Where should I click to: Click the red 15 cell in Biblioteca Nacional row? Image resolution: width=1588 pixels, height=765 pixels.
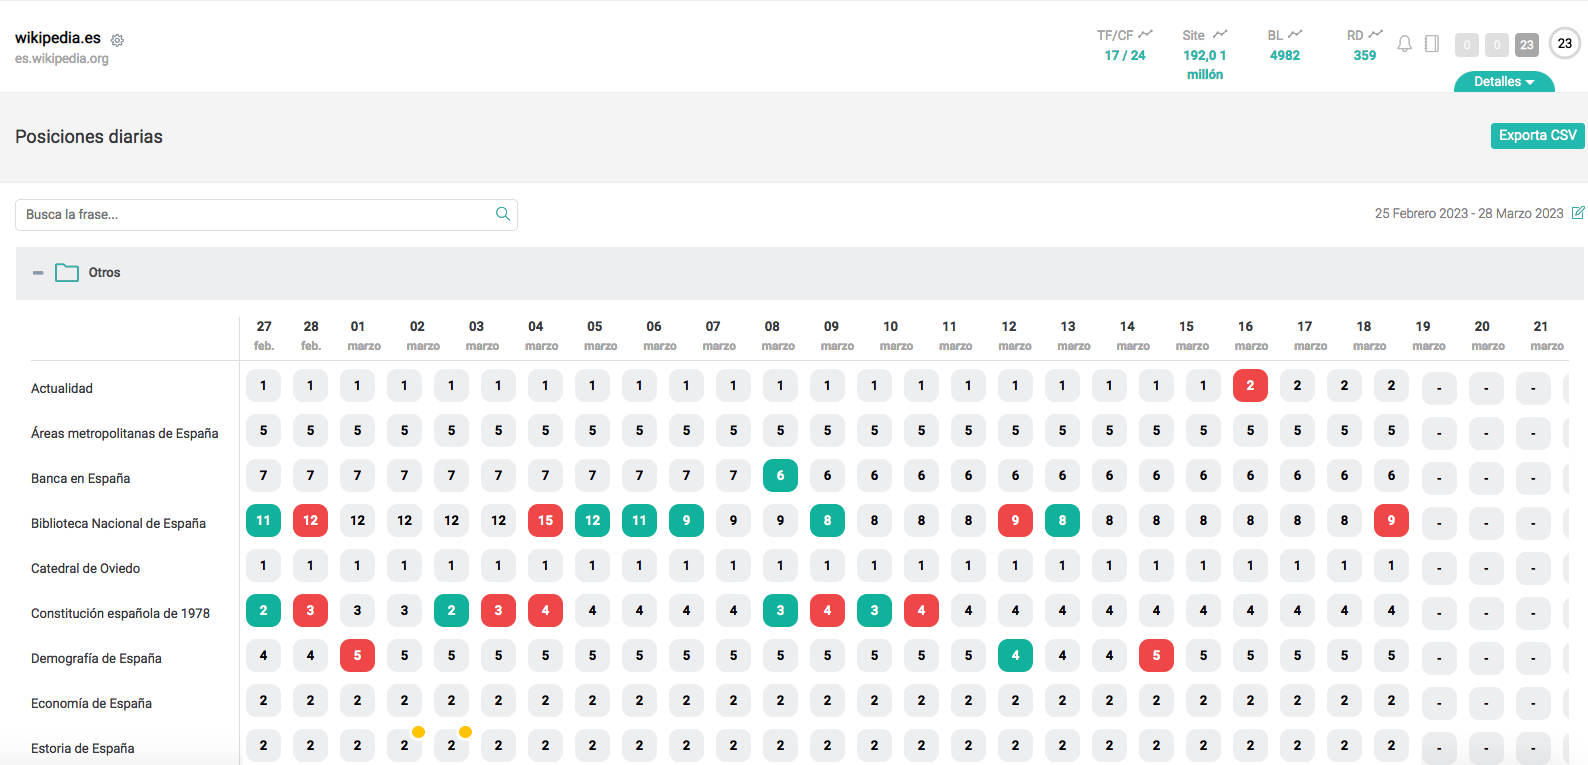click(545, 520)
